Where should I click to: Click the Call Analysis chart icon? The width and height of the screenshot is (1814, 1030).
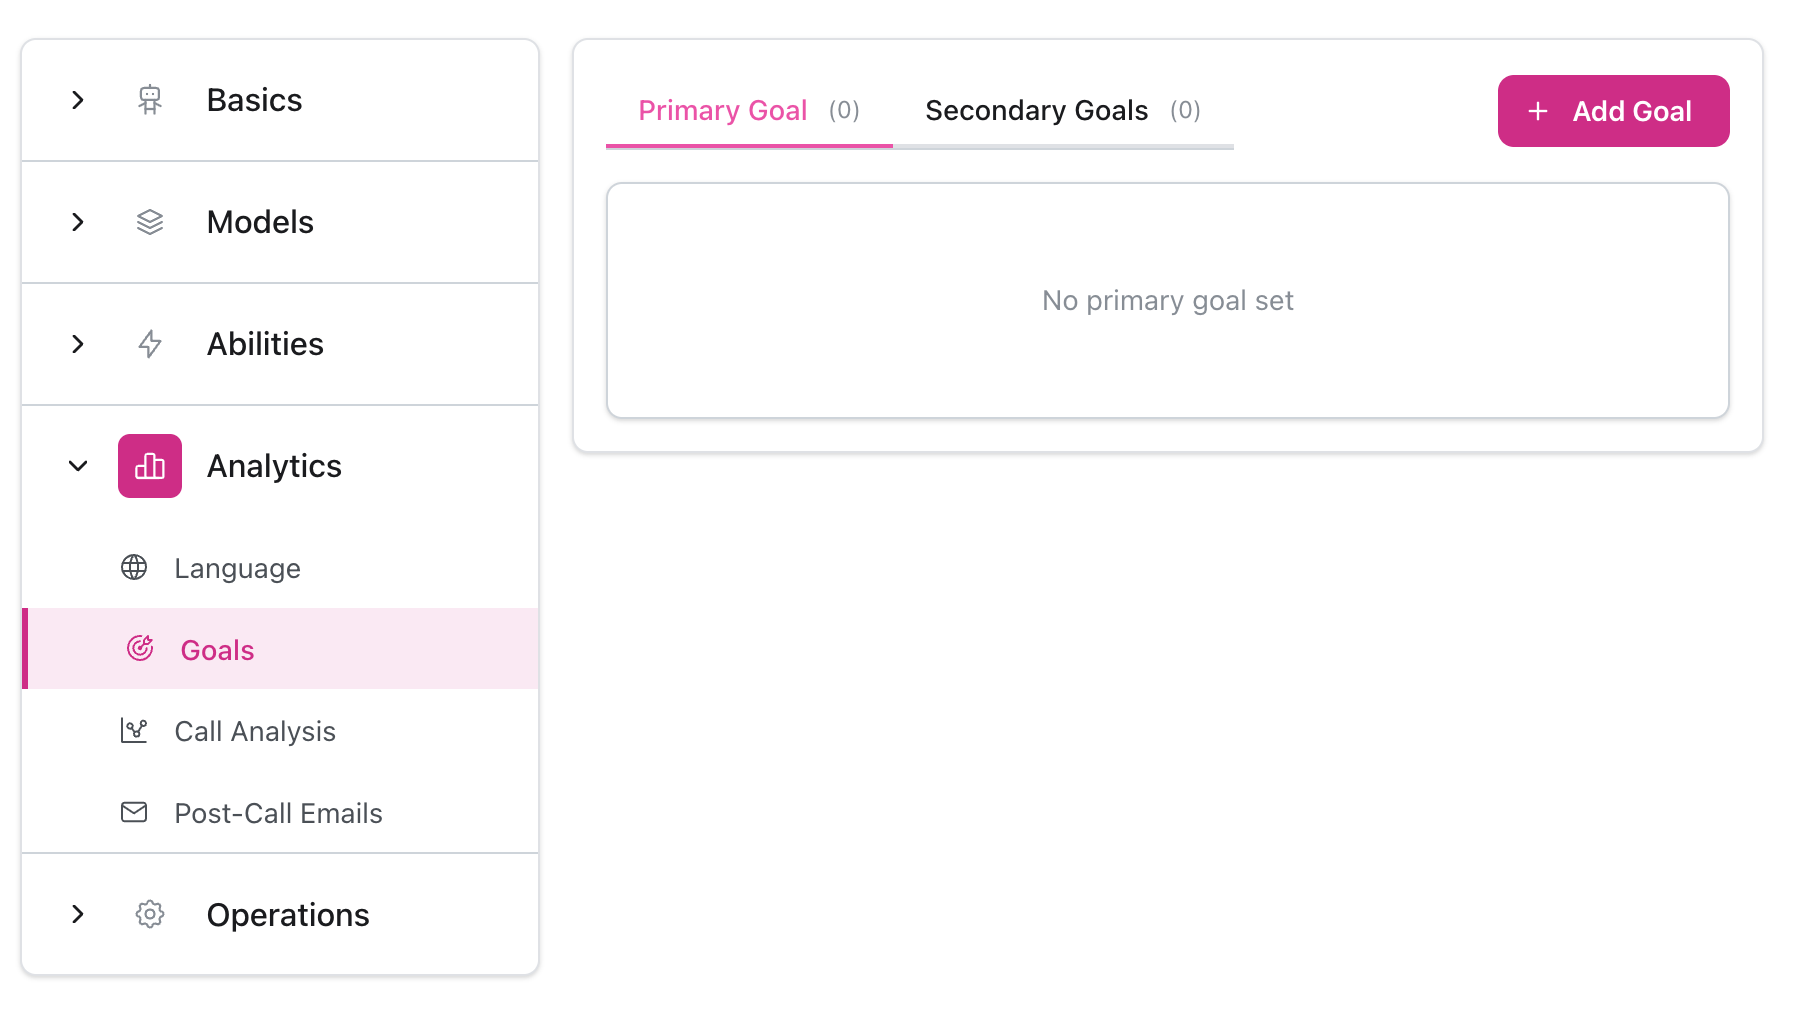[134, 731]
